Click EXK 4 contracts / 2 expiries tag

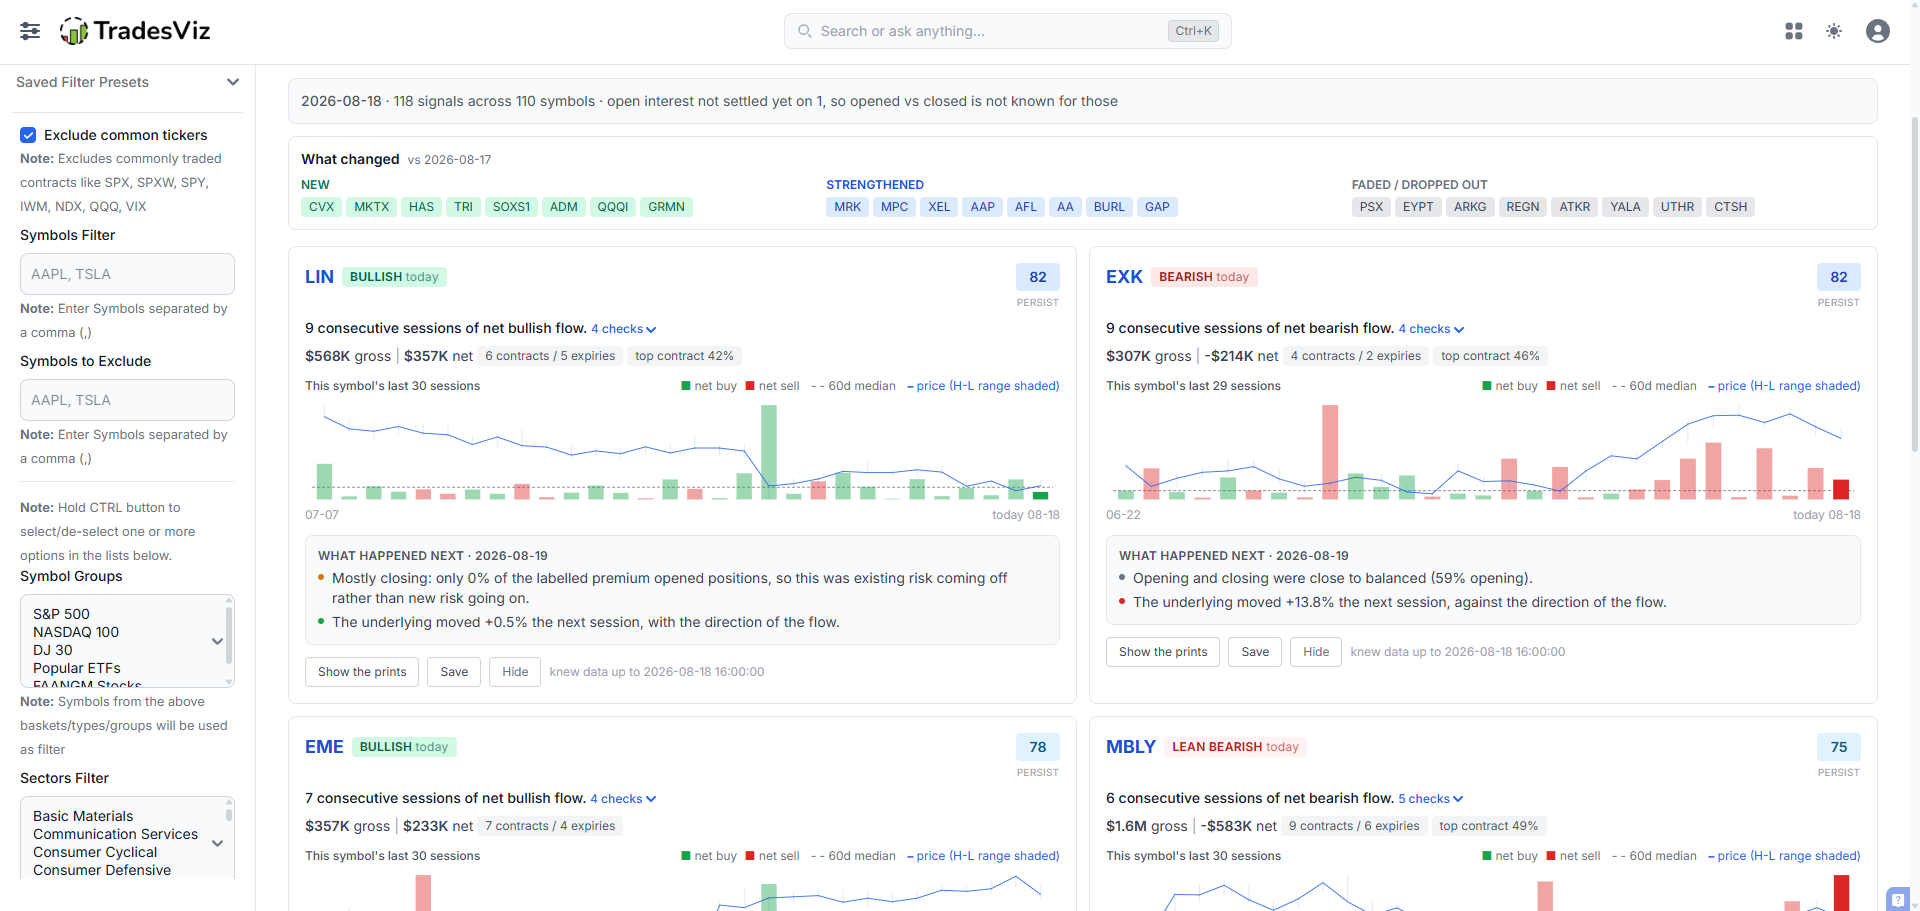tap(1355, 356)
